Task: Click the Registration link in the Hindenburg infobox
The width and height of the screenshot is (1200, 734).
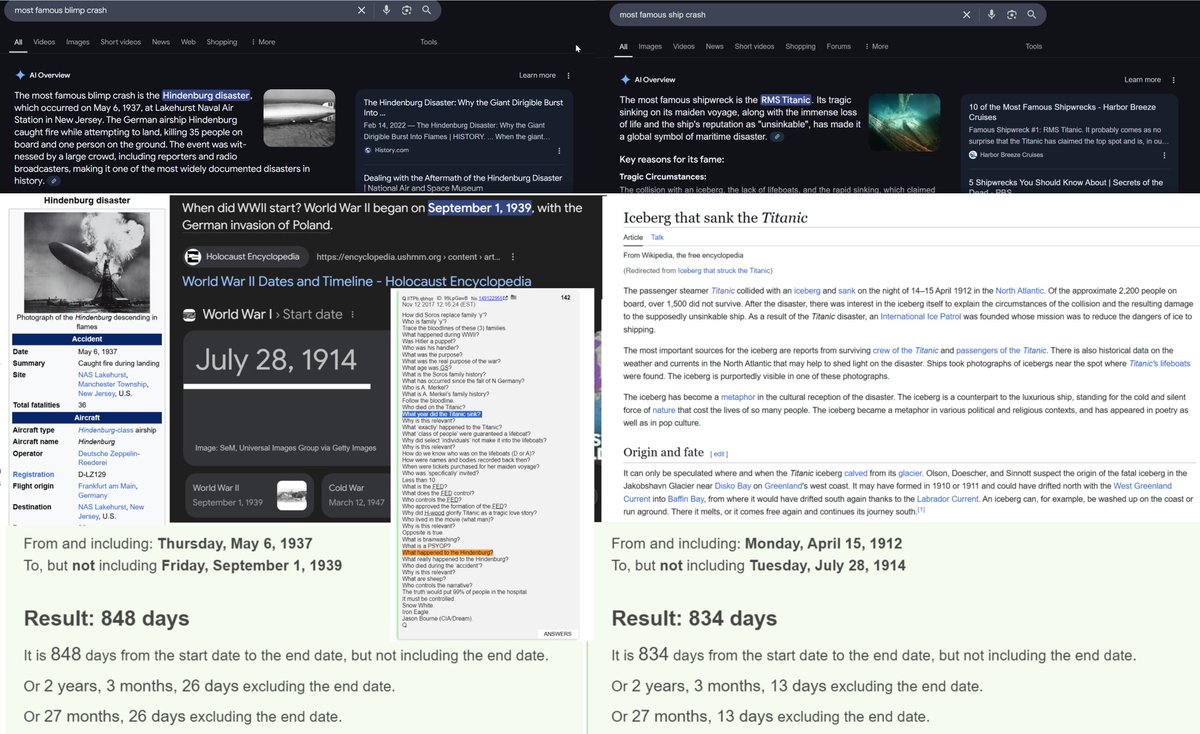Action: [33, 475]
